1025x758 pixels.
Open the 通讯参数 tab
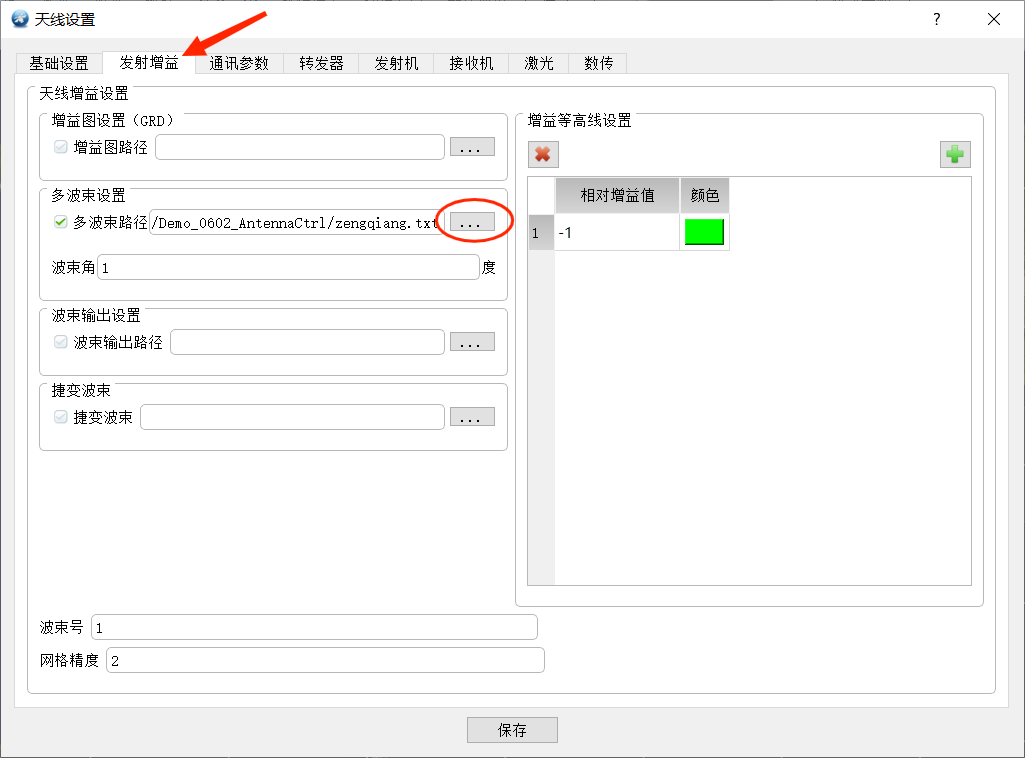239,63
